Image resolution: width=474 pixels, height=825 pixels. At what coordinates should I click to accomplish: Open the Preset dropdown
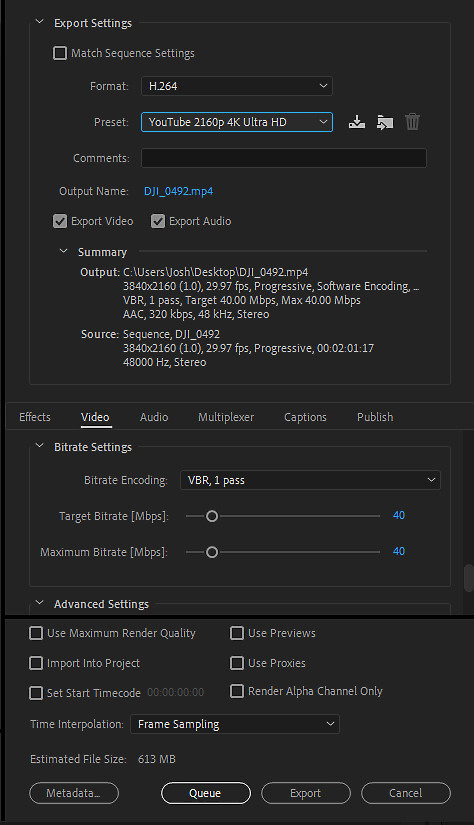coord(237,122)
